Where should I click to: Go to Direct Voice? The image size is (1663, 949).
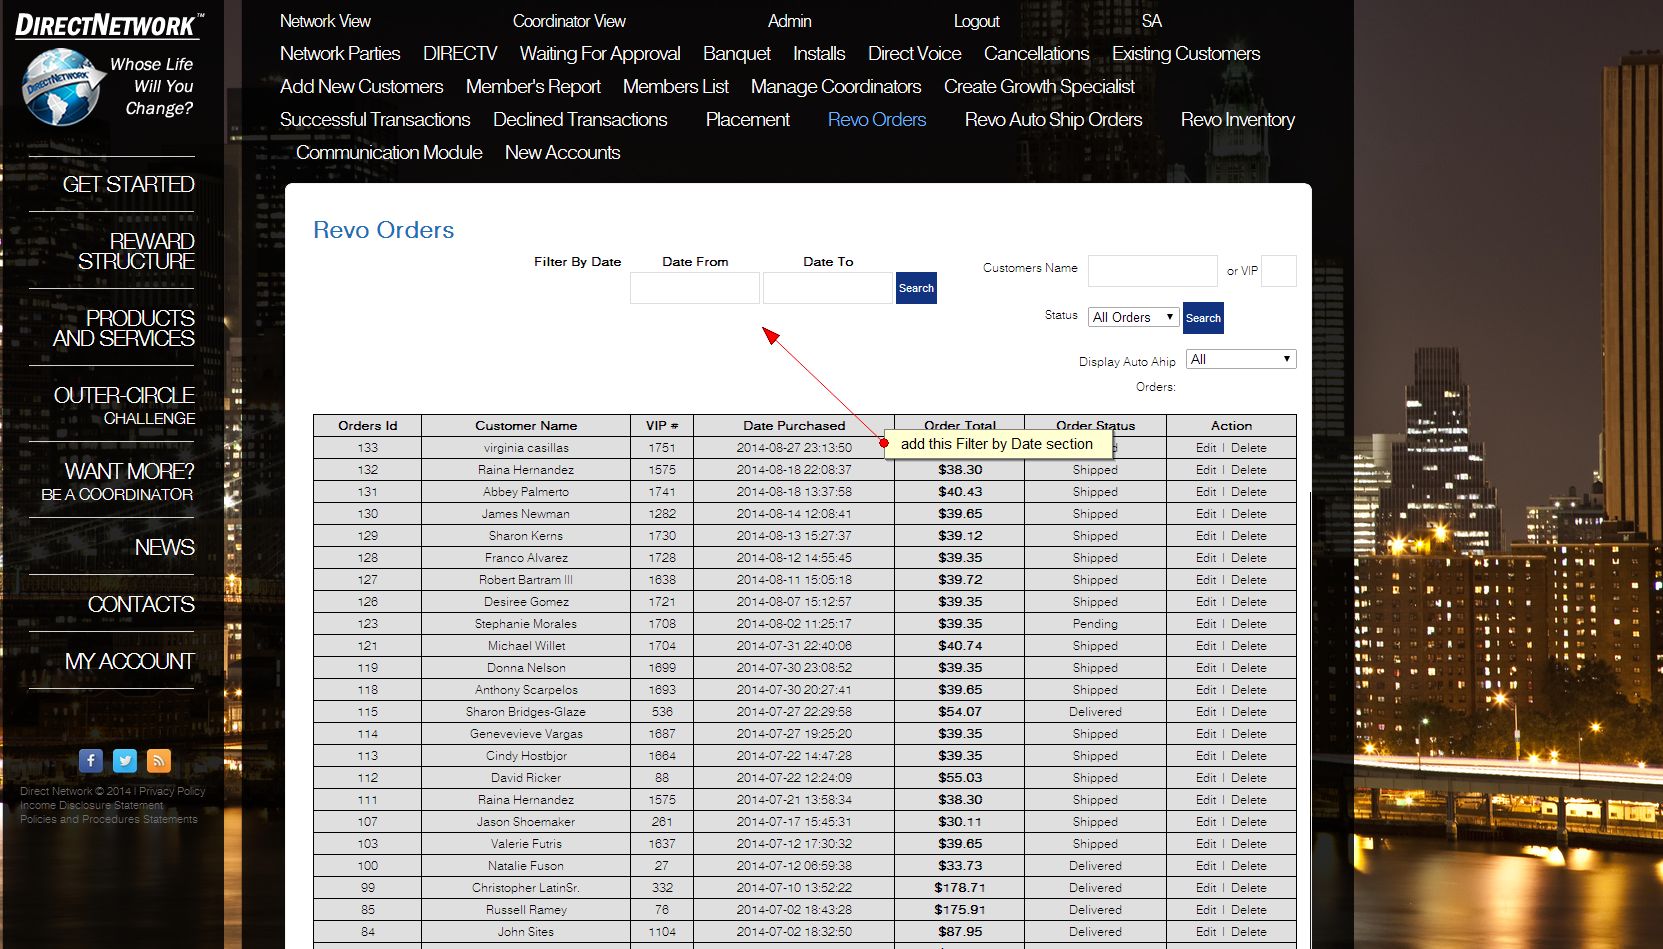(915, 54)
